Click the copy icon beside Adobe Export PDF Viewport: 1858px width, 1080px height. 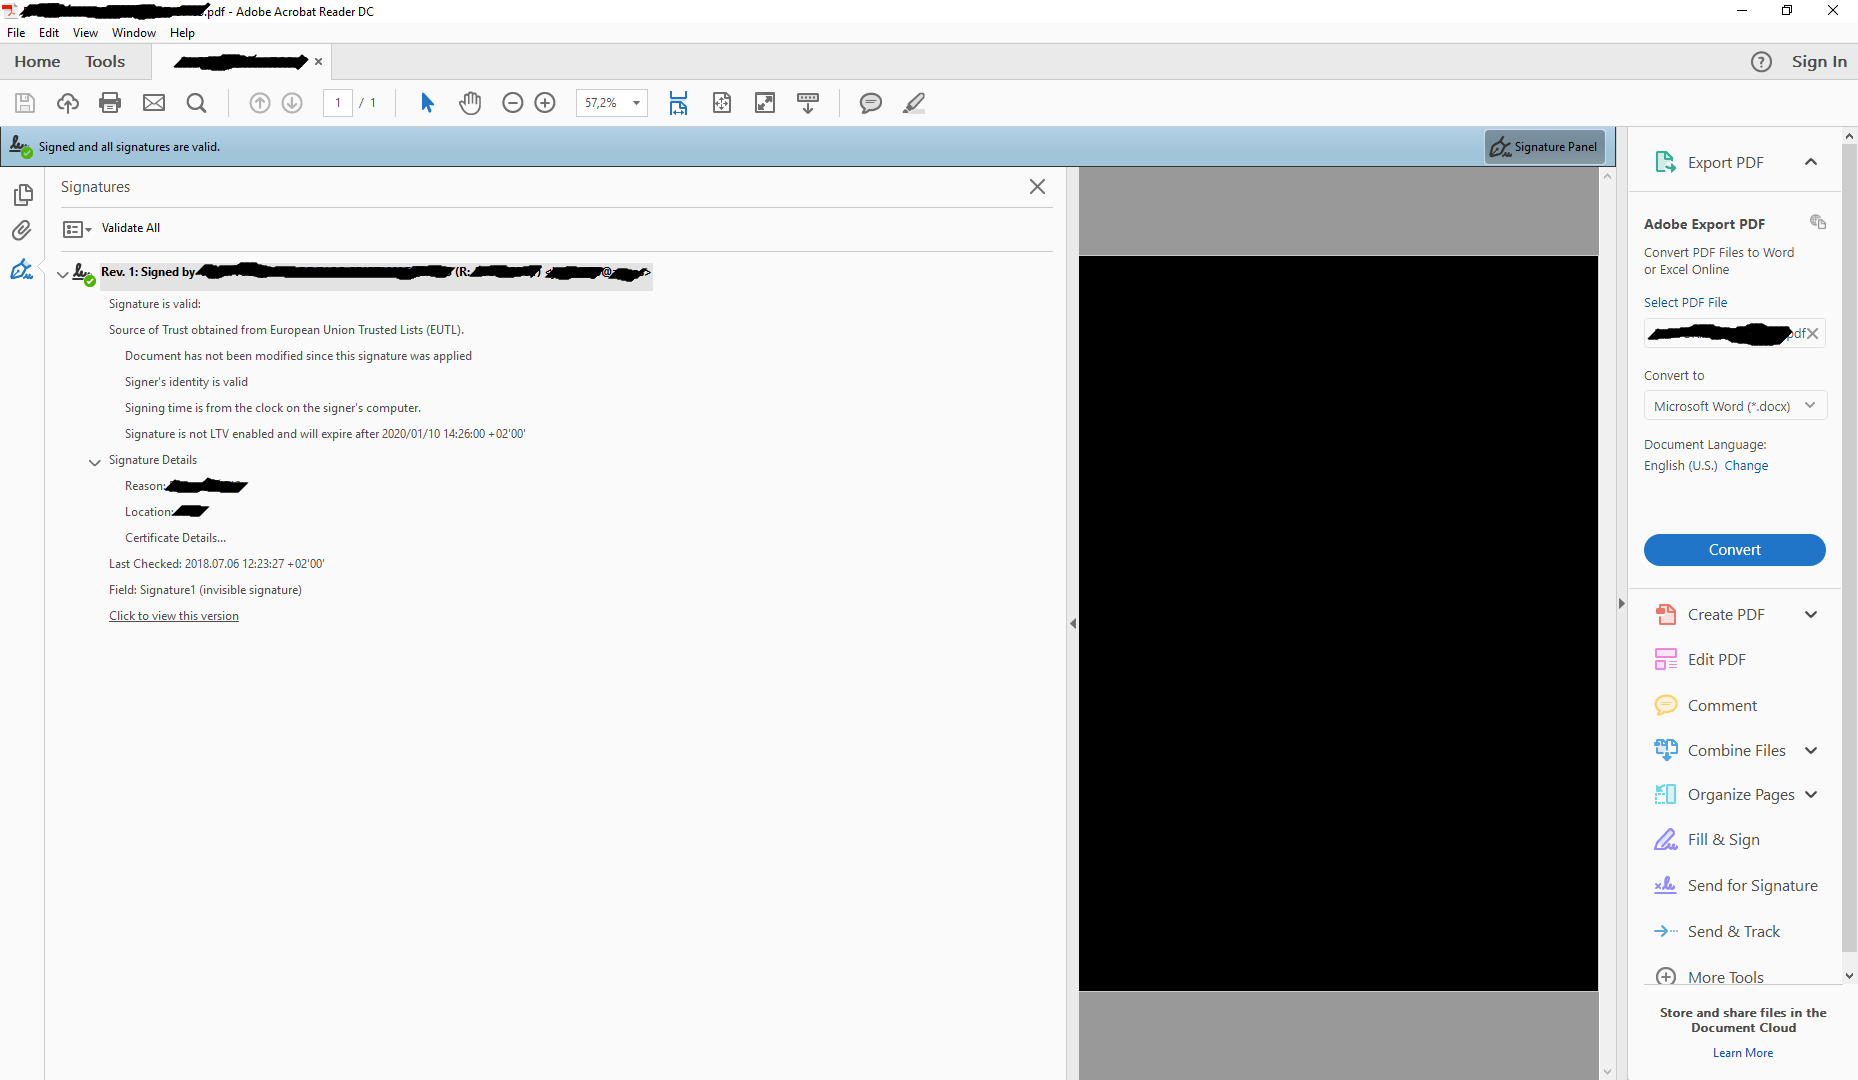1818,222
